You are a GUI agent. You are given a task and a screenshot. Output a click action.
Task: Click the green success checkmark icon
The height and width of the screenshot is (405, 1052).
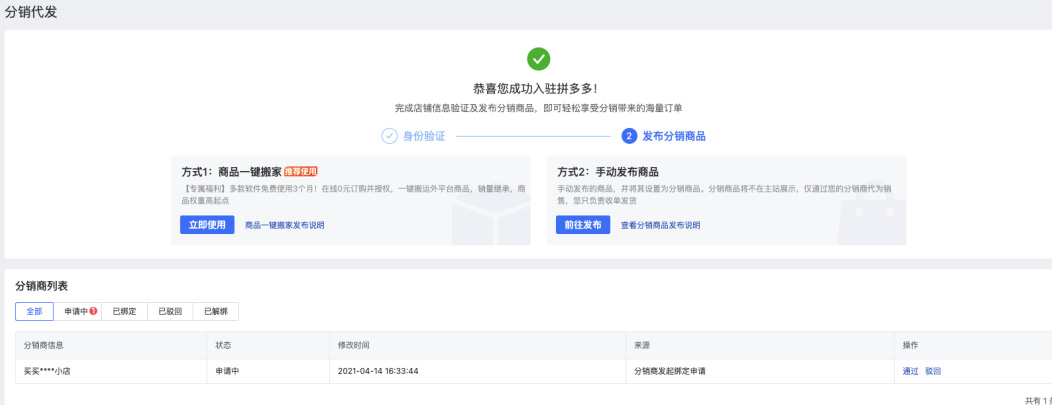click(538, 59)
